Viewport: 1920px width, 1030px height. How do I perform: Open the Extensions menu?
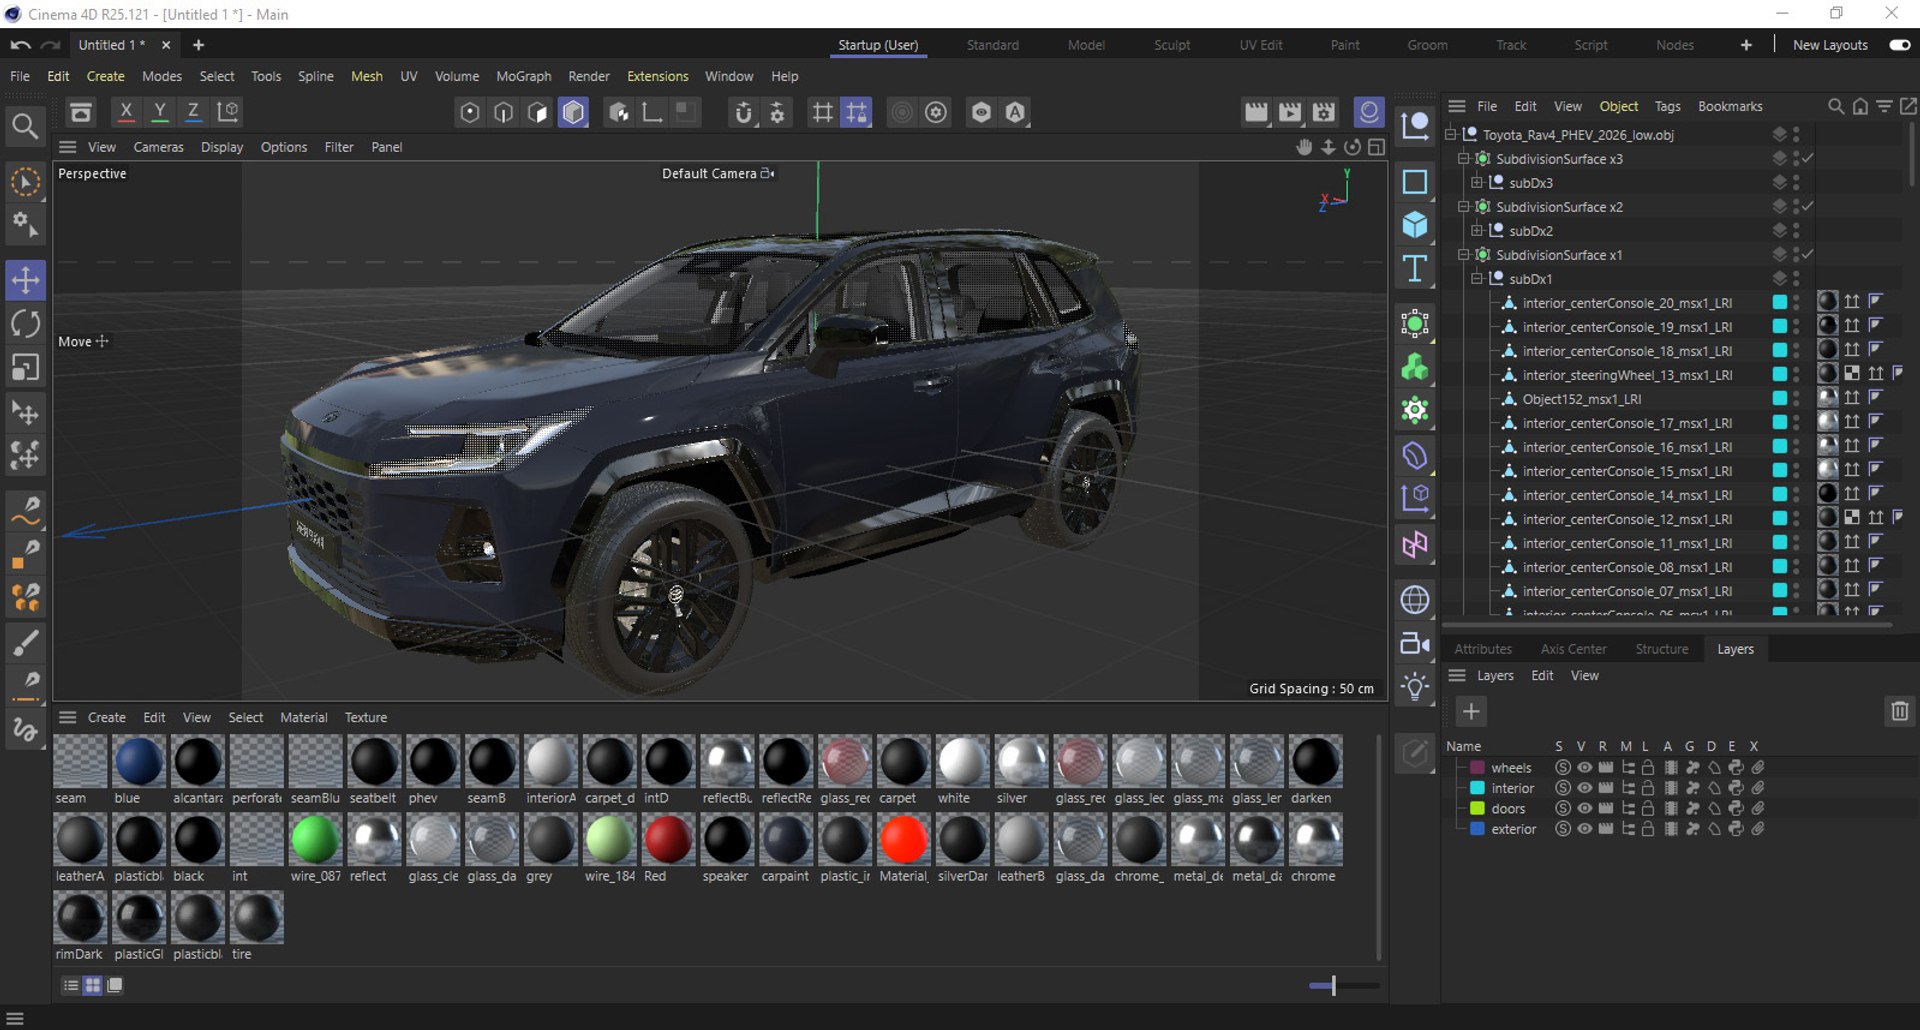click(x=657, y=76)
